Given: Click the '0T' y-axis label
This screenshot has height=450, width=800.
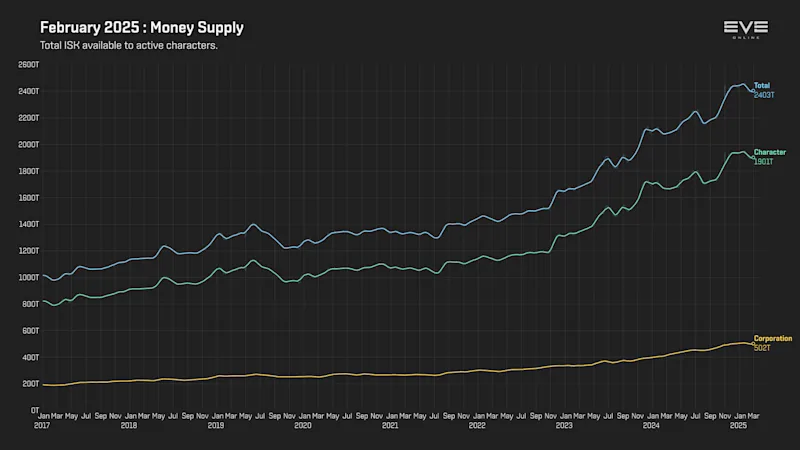Looking at the screenshot, I should click(35, 410).
